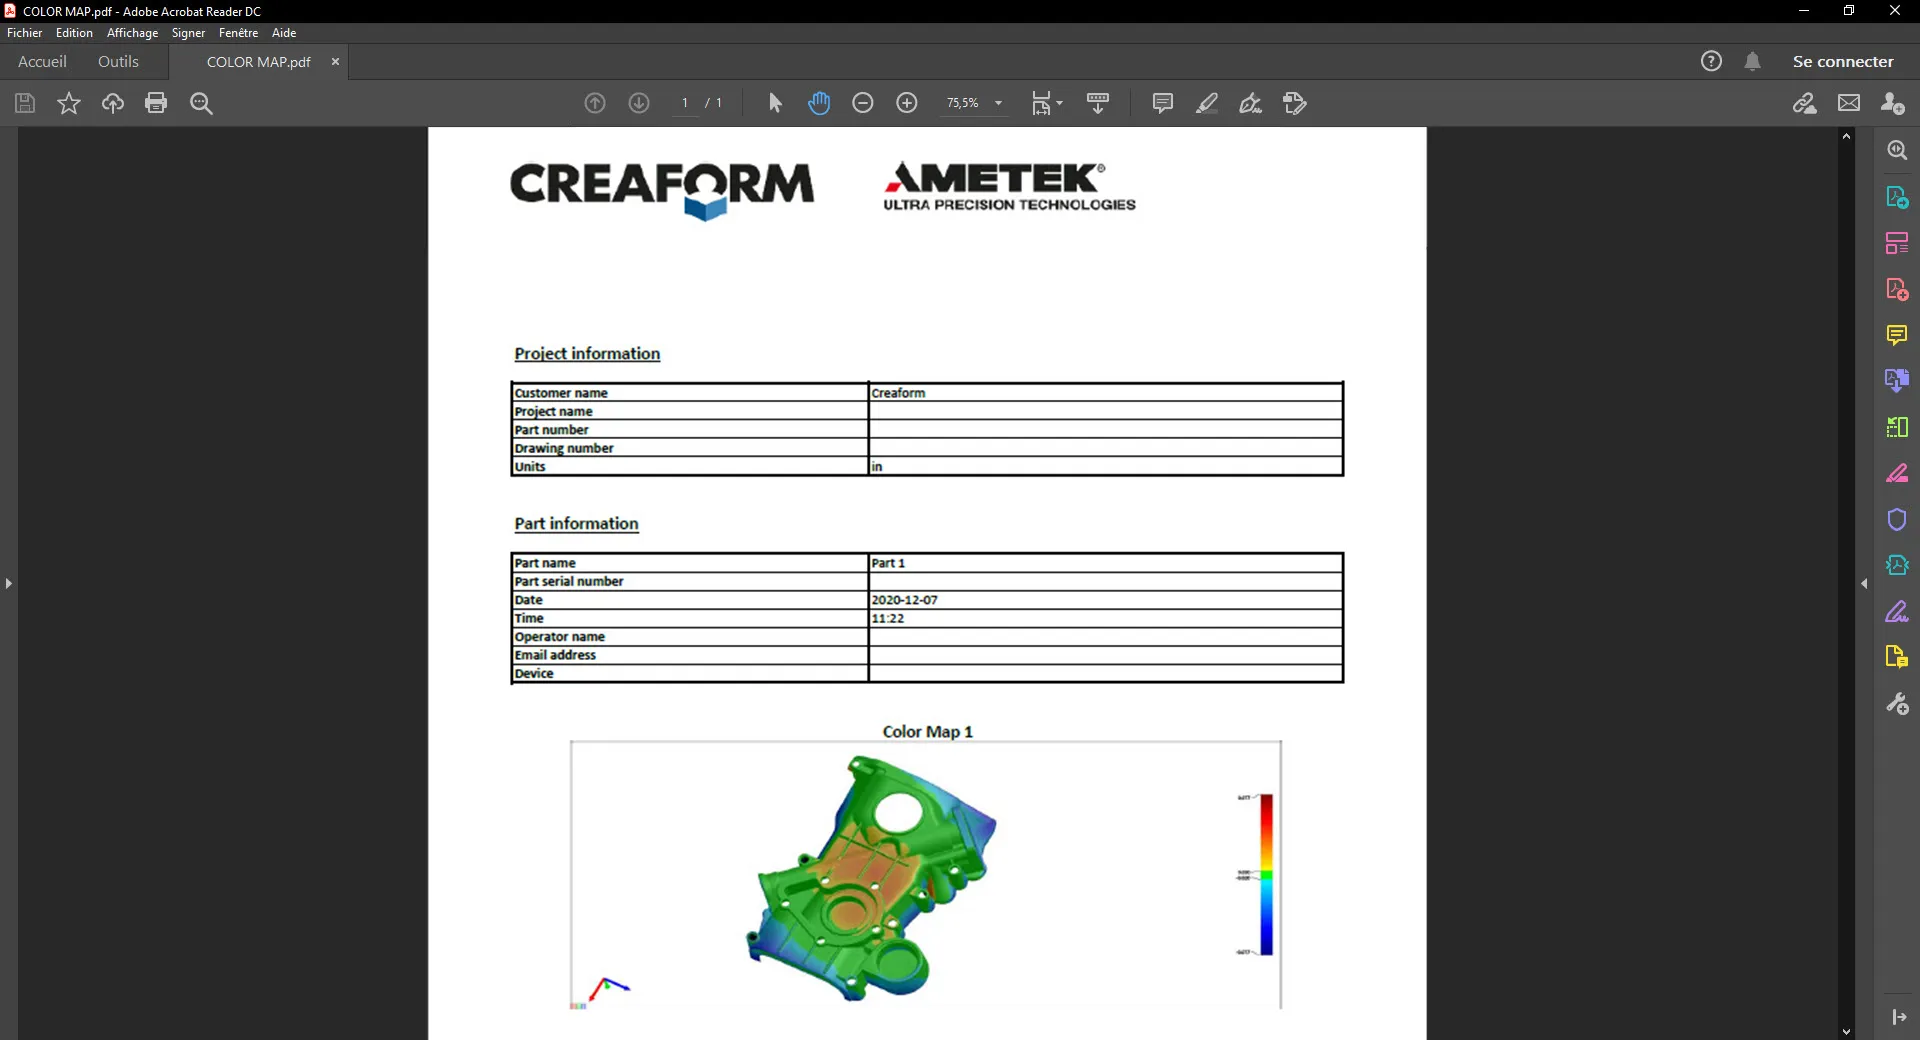This screenshot has width=1920, height=1040.
Task: Collapse sidebar with bottom arrow icon
Action: (1898, 1017)
